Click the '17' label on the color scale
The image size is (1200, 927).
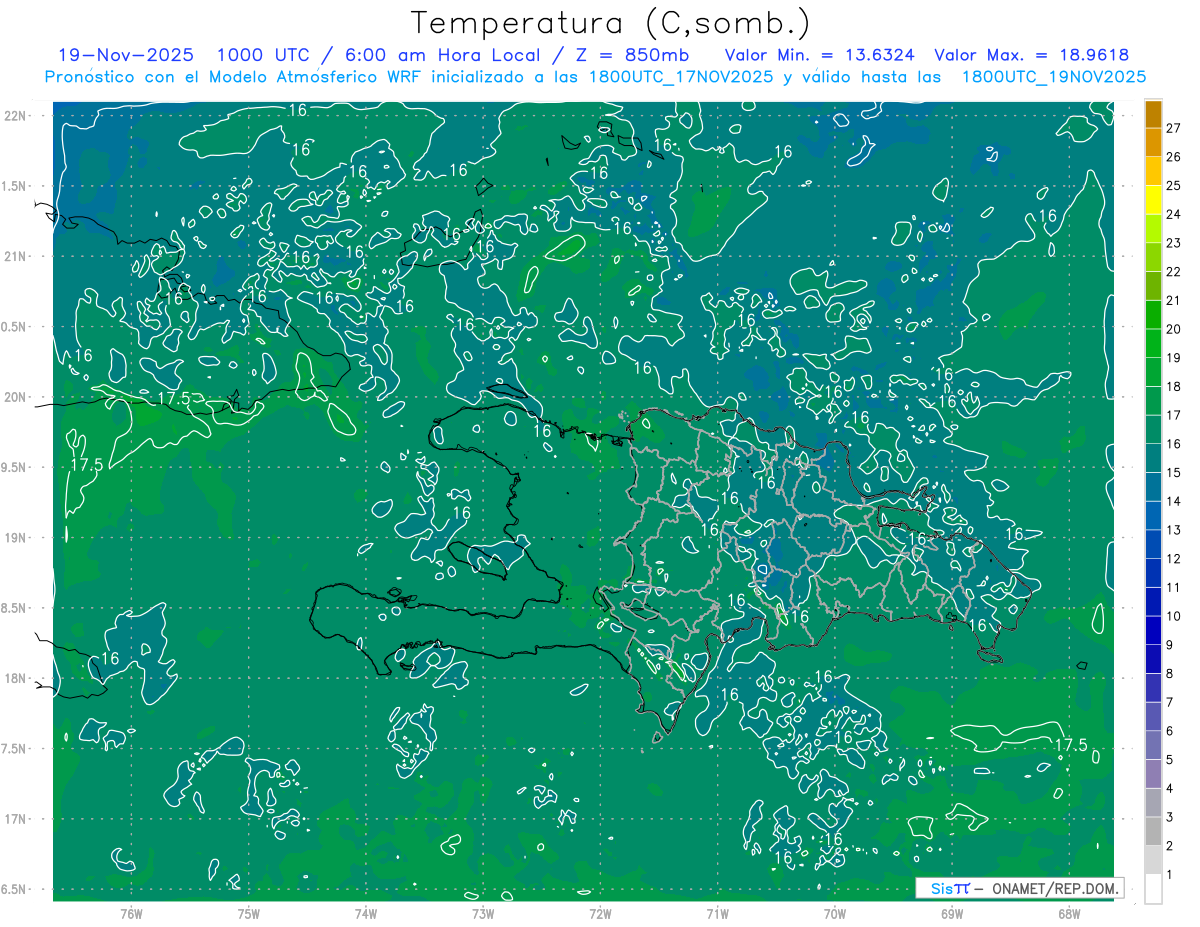[x=1174, y=415]
